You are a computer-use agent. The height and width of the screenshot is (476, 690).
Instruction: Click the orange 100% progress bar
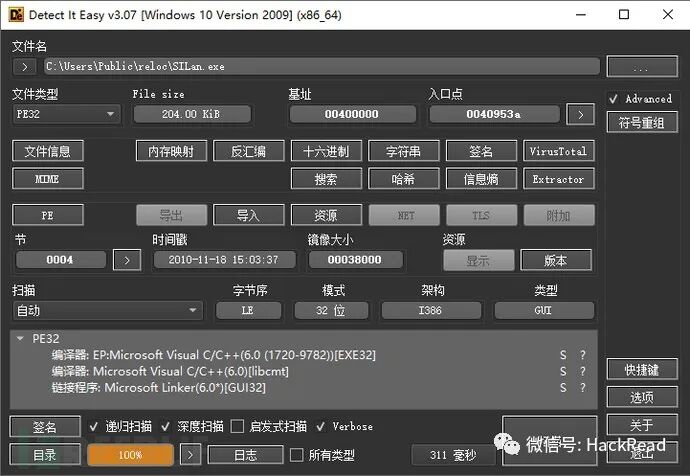point(130,455)
